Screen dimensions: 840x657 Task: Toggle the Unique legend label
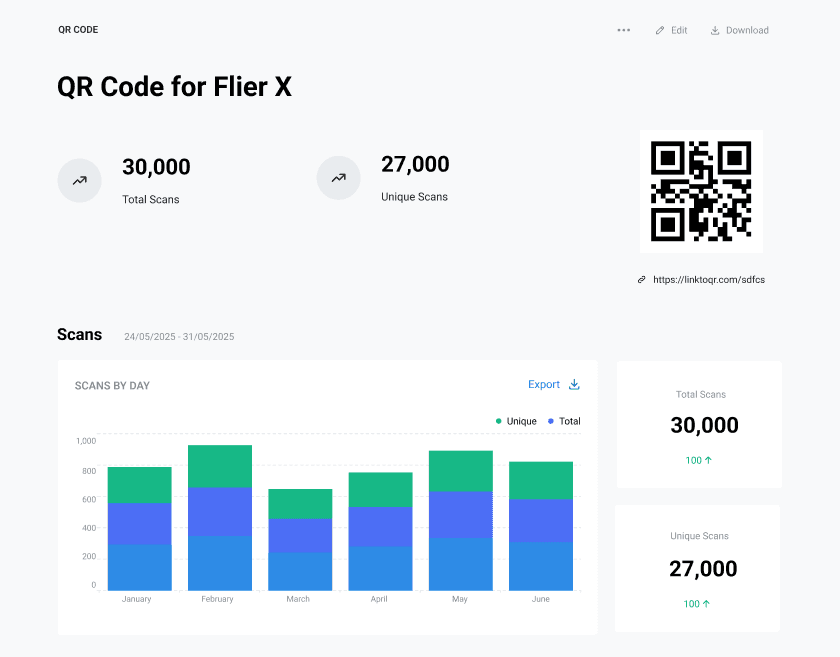[521, 421]
